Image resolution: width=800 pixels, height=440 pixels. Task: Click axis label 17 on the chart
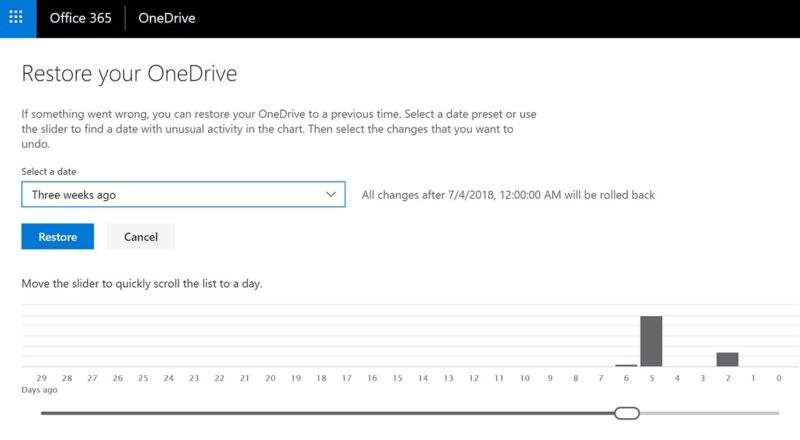[347, 378]
